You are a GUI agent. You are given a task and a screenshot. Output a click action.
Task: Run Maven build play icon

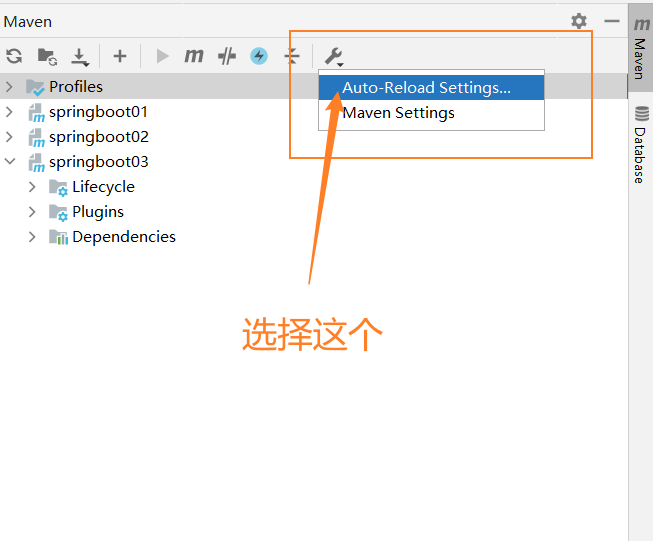pyautogui.click(x=162, y=56)
